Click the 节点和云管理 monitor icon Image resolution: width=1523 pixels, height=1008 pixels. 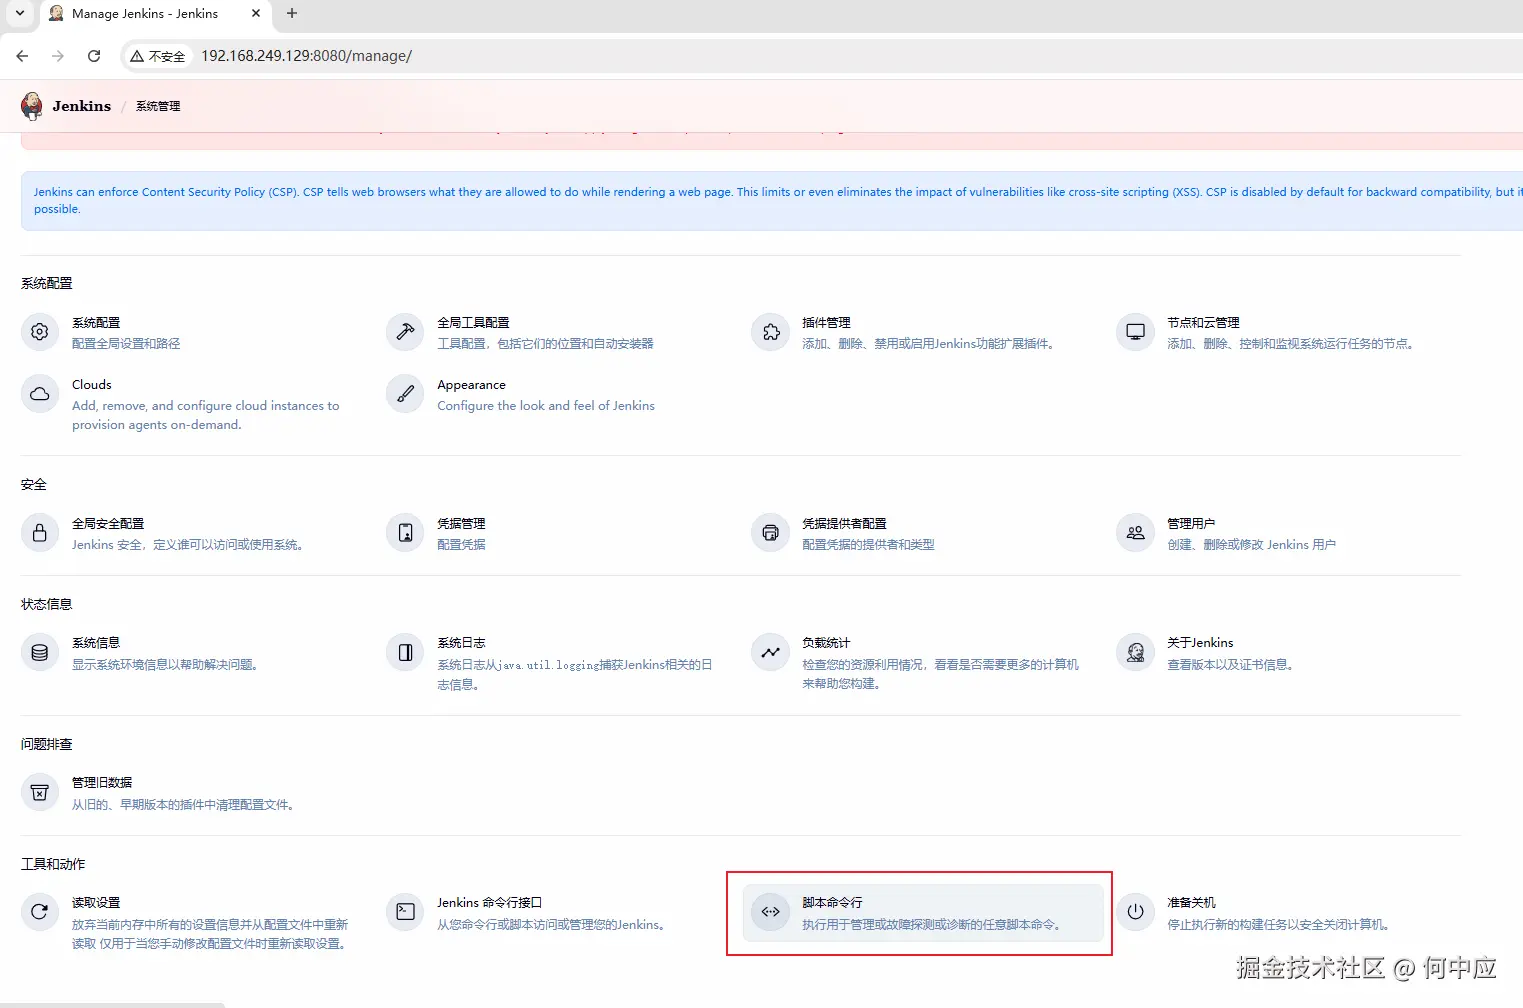(x=1135, y=332)
